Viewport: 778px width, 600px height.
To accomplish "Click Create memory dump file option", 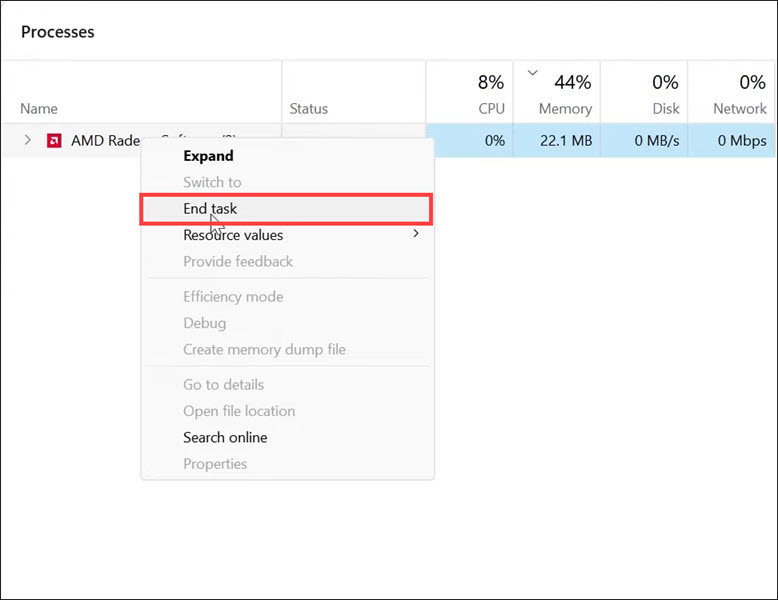I will (264, 350).
